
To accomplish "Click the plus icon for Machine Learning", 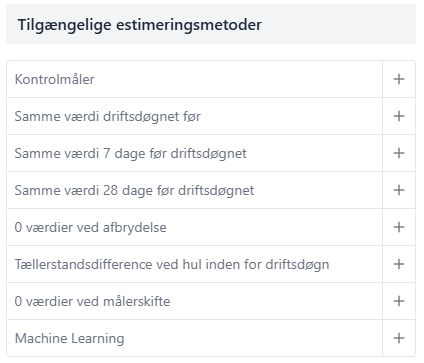I will [399, 338].
